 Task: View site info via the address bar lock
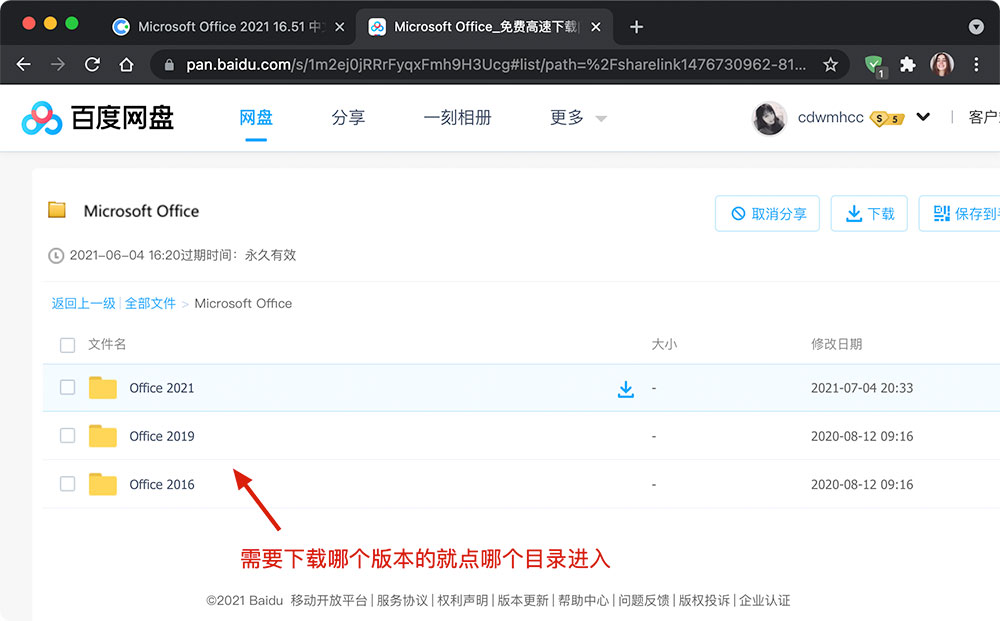169,65
